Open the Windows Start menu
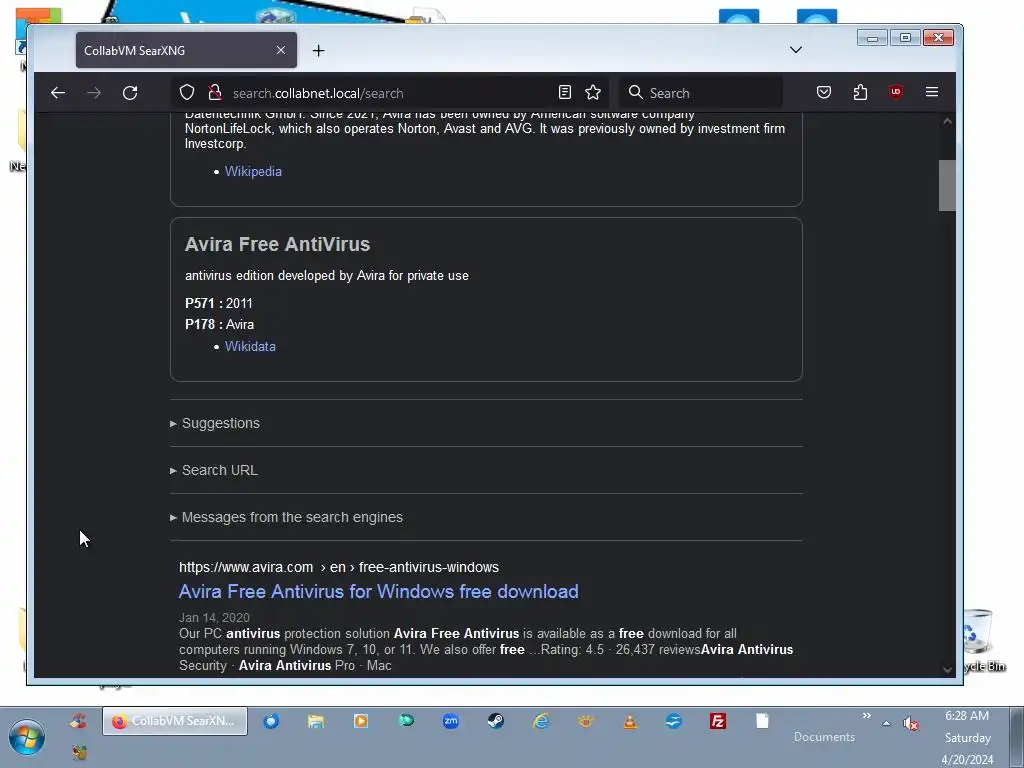This screenshot has width=1024, height=768. (27, 738)
